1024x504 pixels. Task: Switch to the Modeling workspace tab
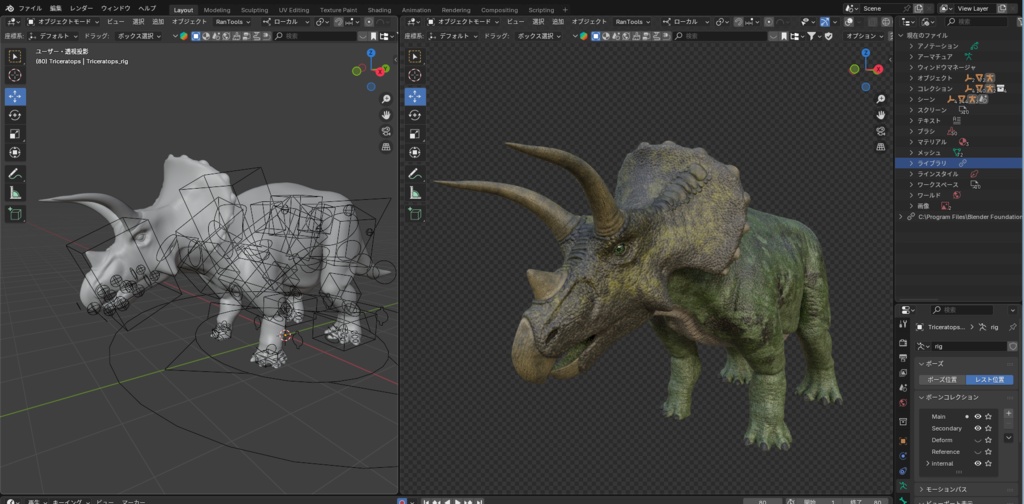217,10
